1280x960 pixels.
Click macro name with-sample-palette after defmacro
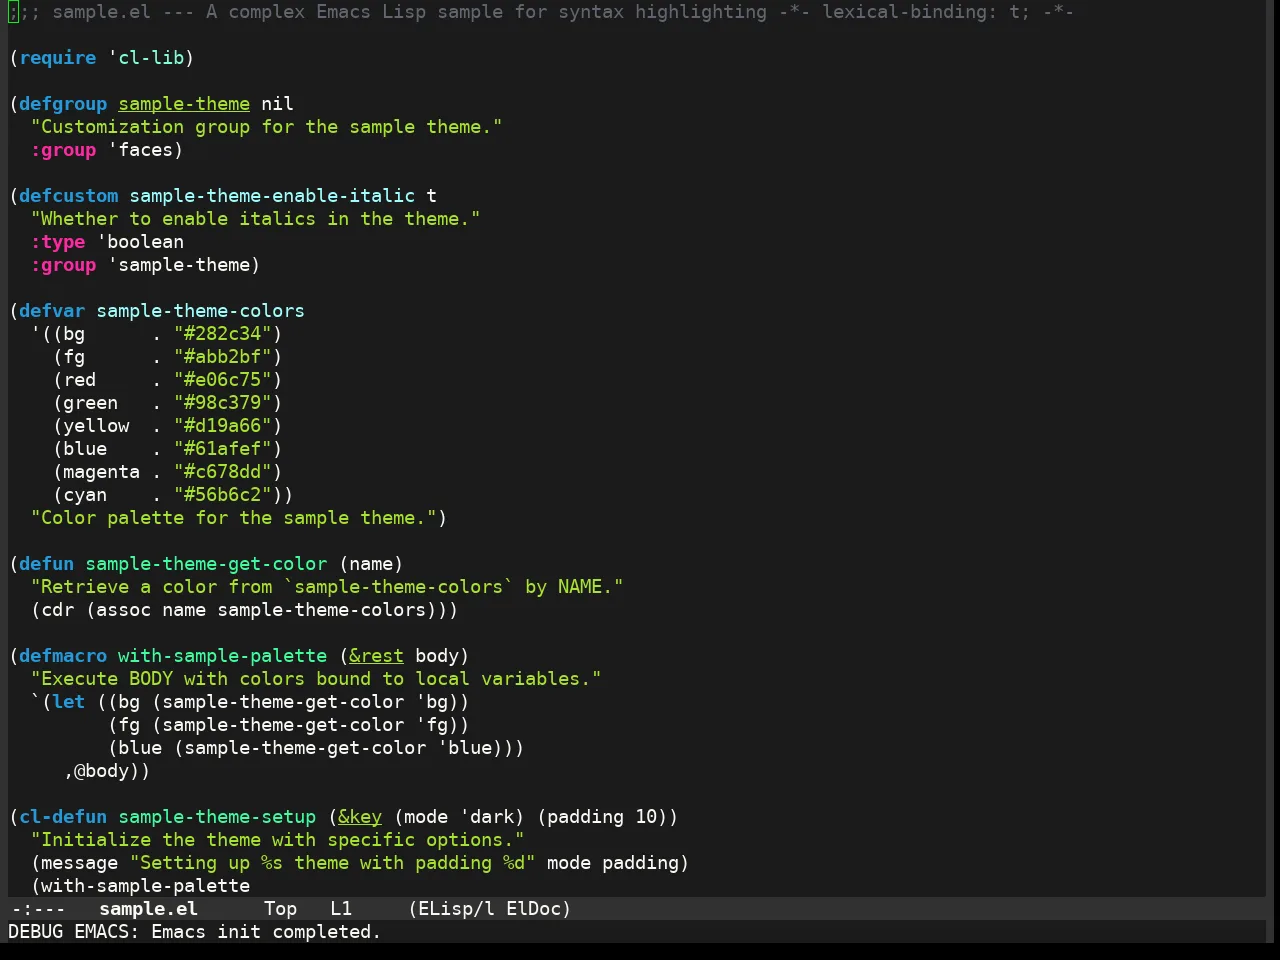pyautogui.click(x=223, y=656)
